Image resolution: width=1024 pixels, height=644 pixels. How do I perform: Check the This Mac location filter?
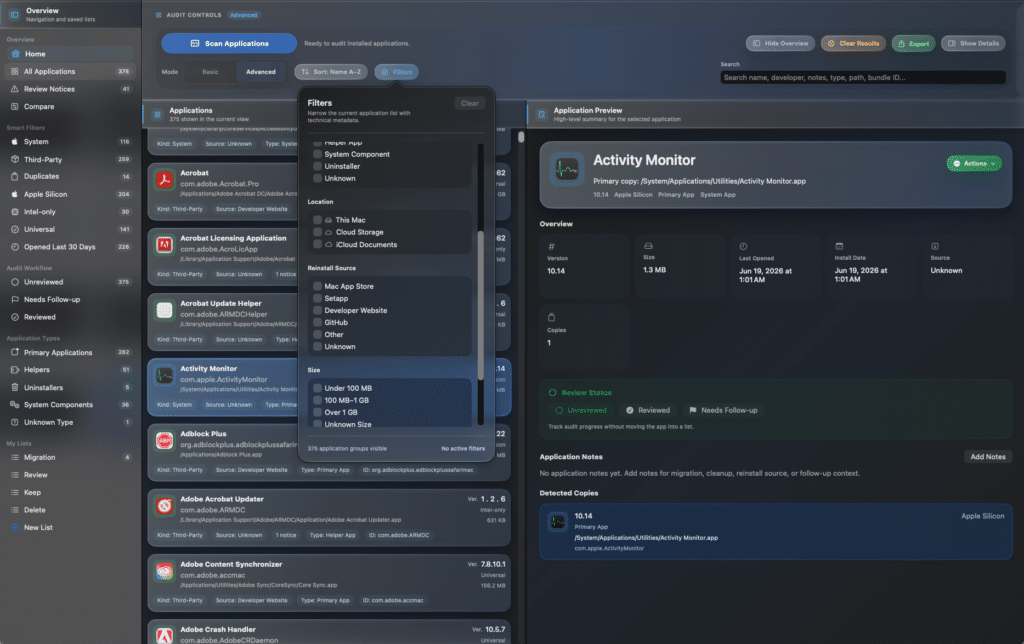[317, 220]
